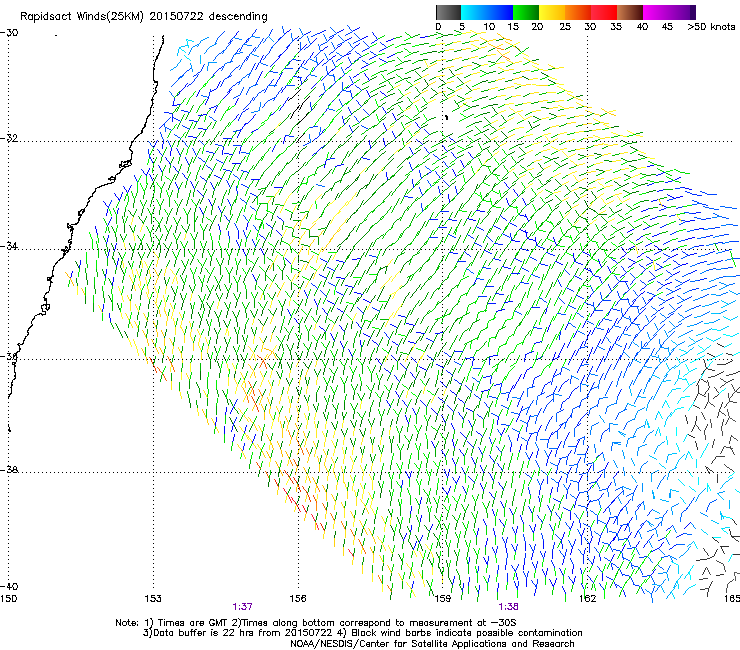Click the legend value '35'

[616, 27]
